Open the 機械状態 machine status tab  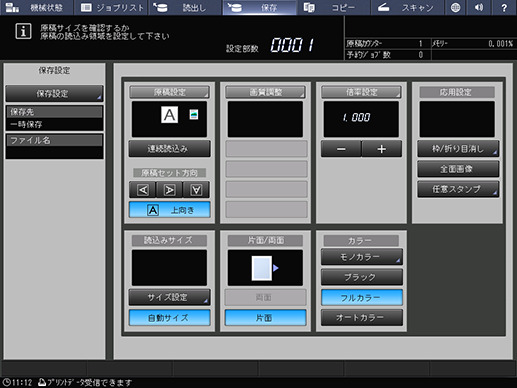click(x=37, y=7)
